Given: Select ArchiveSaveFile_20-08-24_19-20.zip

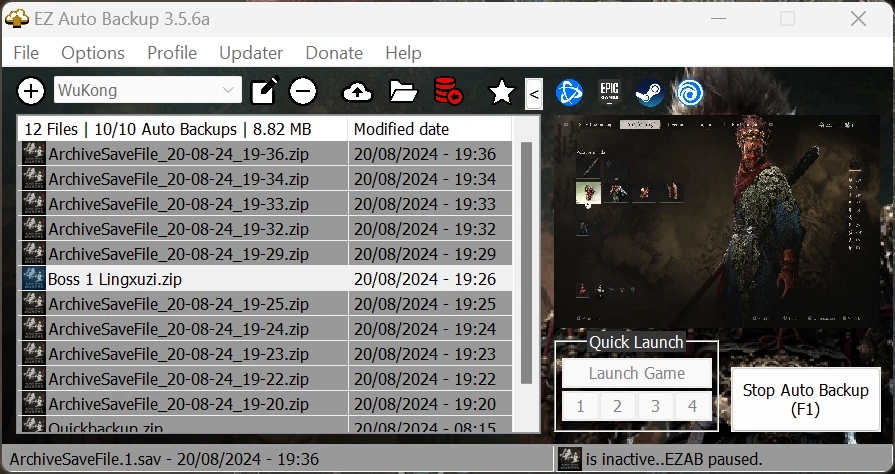Looking at the screenshot, I should click(265, 404).
